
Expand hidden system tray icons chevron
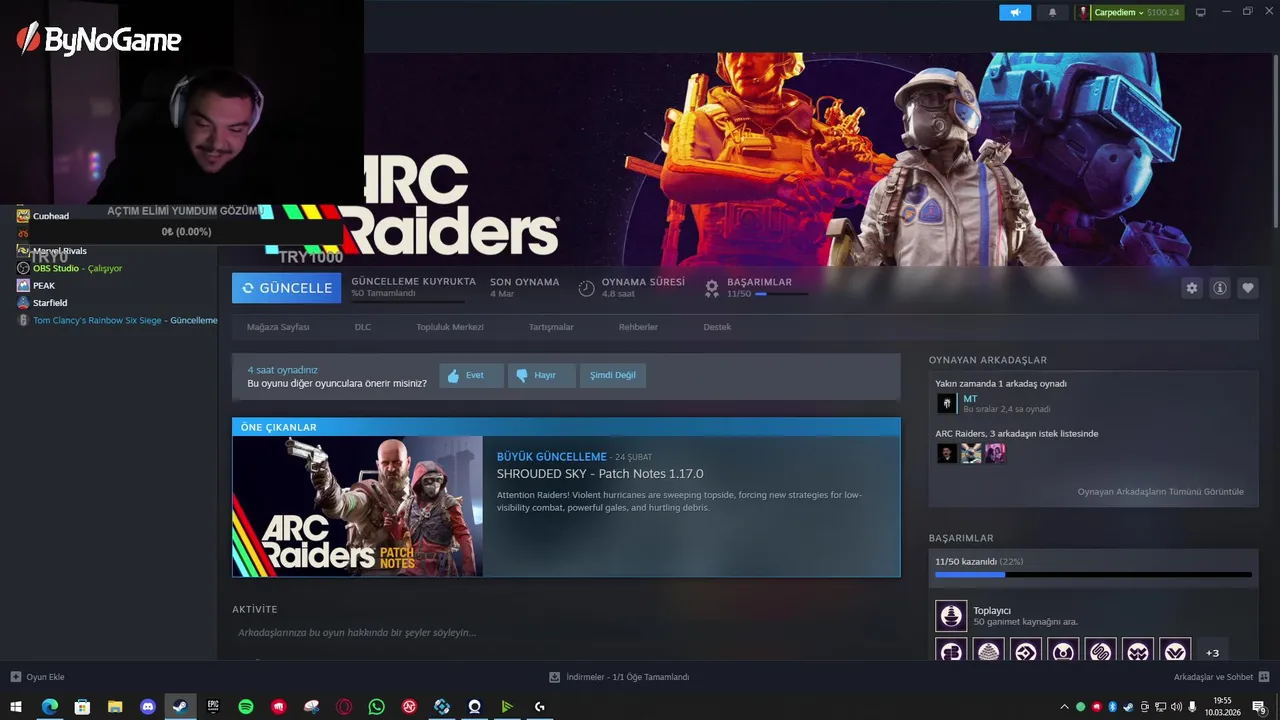pyautogui.click(x=1064, y=707)
